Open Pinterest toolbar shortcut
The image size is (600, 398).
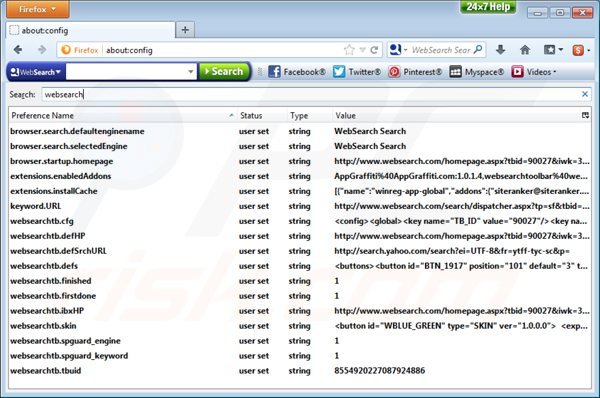415,72
